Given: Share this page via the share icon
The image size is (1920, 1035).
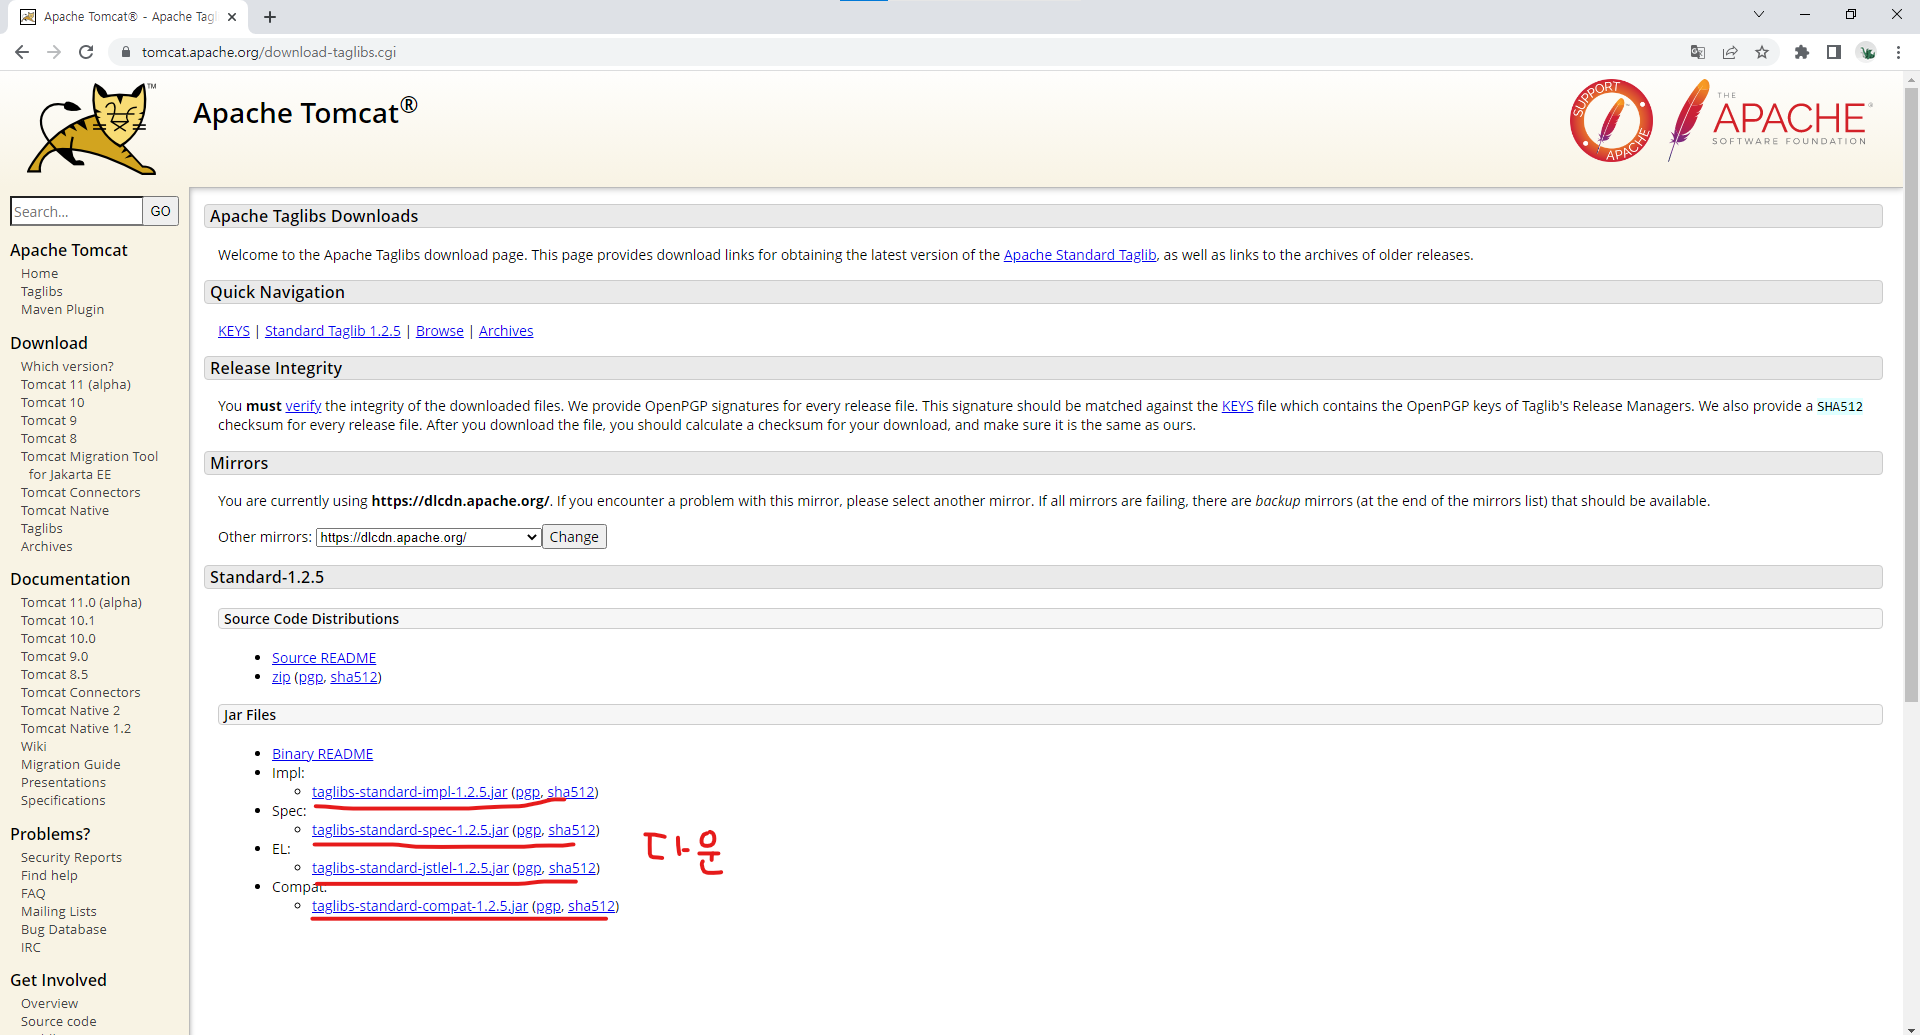Looking at the screenshot, I should pos(1730,52).
